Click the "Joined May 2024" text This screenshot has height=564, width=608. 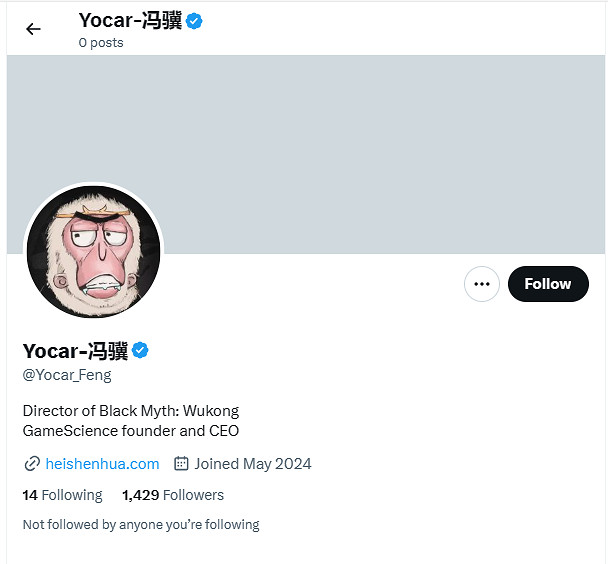point(253,464)
